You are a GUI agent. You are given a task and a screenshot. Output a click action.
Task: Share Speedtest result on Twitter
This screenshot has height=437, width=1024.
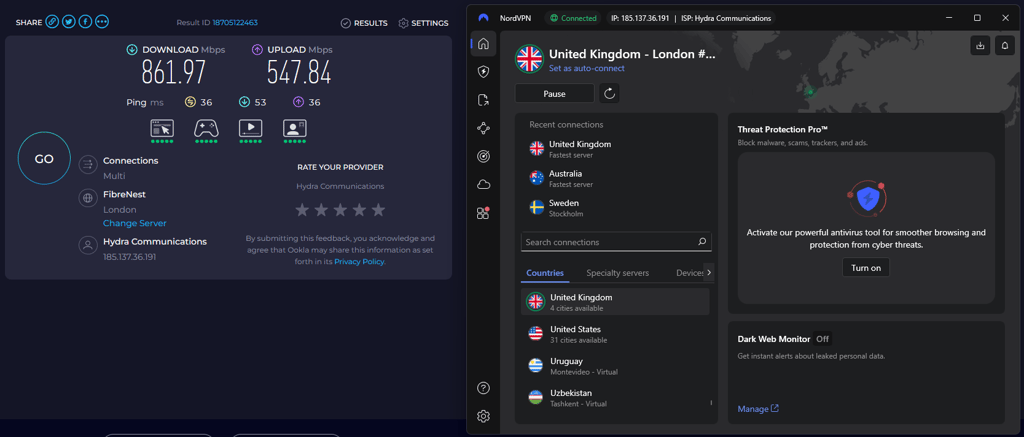pyautogui.click(x=69, y=22)
